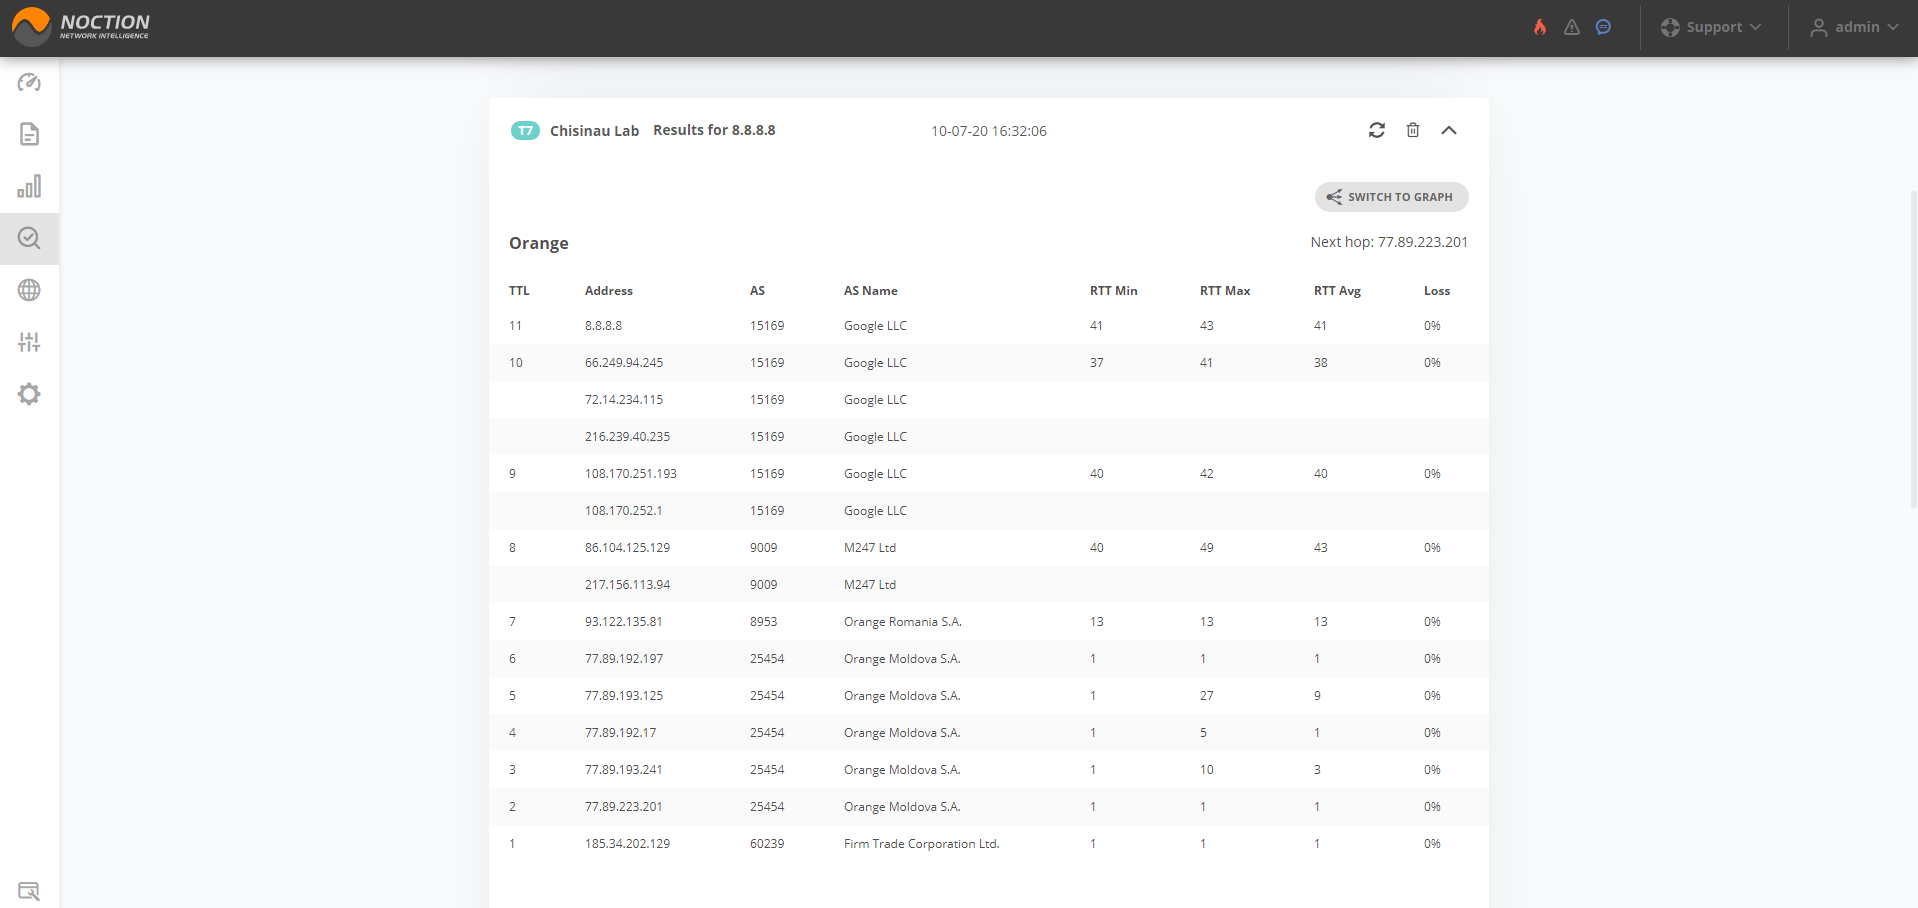Click address 93.122.135.81
Screen dimensions: 1918x908
tap(623, 622)
